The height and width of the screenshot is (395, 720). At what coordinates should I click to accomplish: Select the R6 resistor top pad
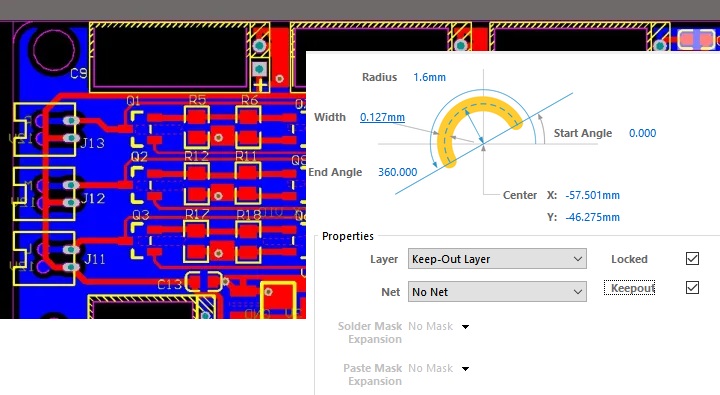pos(248,115)
